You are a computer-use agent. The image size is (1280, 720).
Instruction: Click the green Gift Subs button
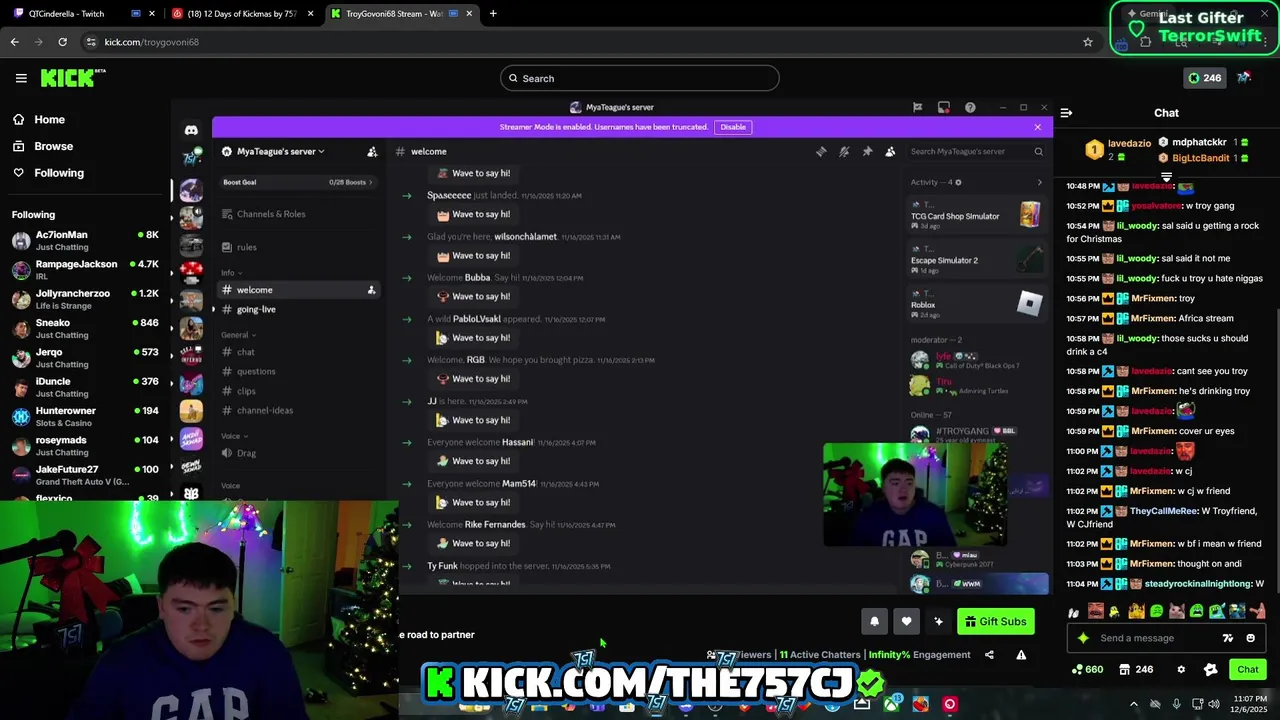[x=995, y=622]
